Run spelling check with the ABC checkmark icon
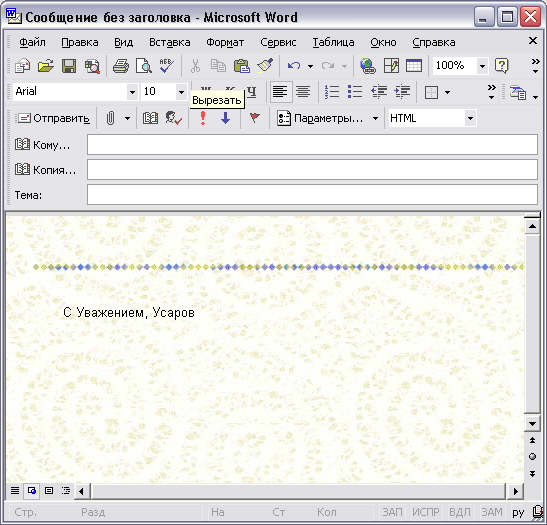 167,66
